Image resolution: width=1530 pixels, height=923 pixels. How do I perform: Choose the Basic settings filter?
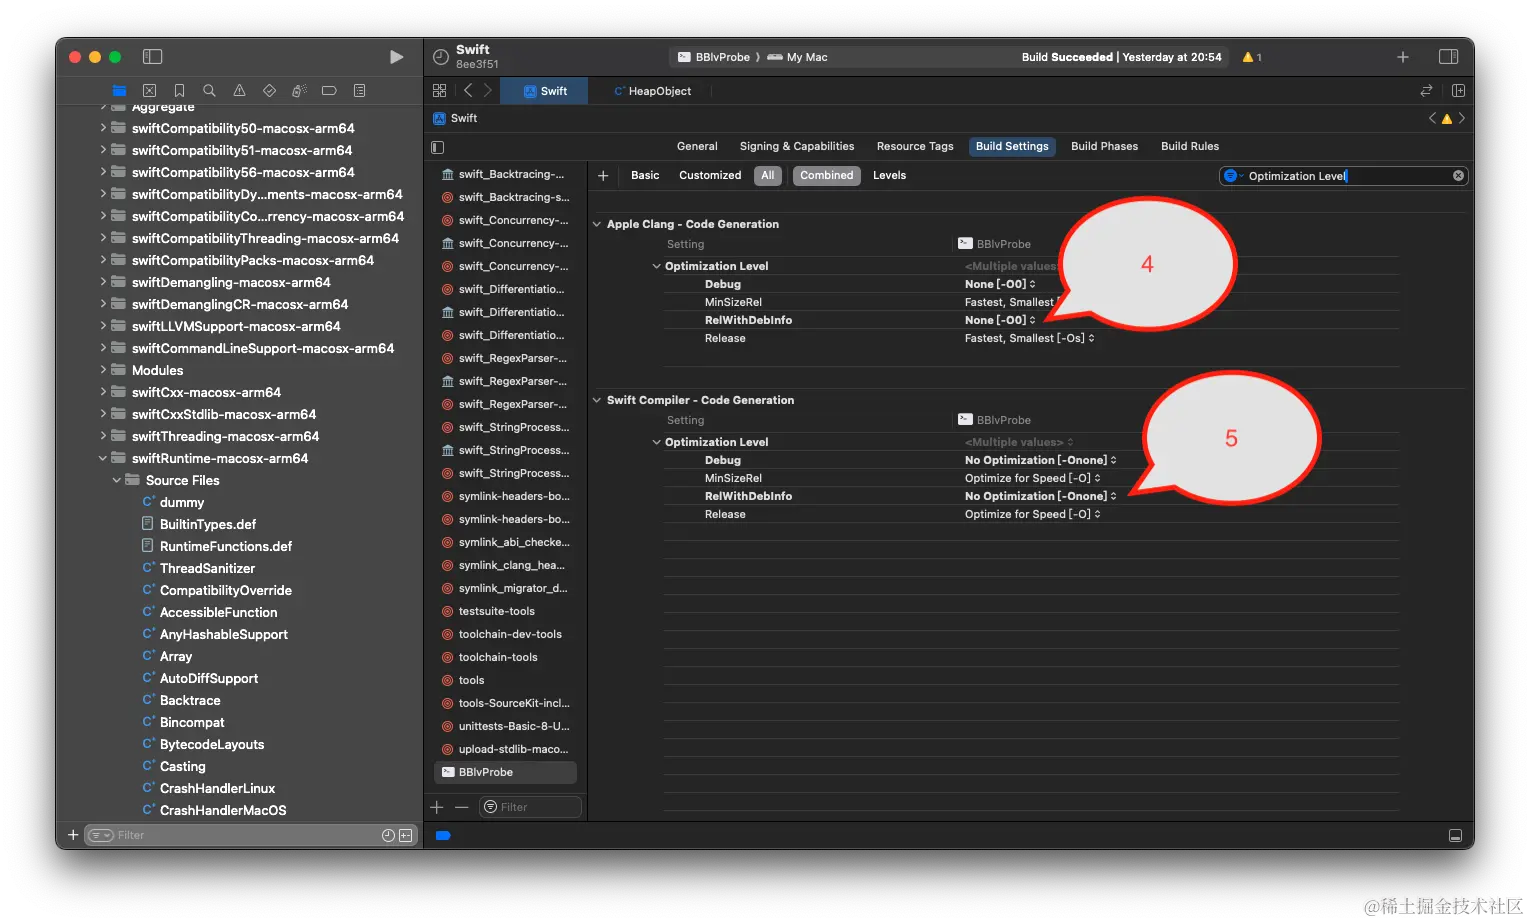[x=645, y=176]
